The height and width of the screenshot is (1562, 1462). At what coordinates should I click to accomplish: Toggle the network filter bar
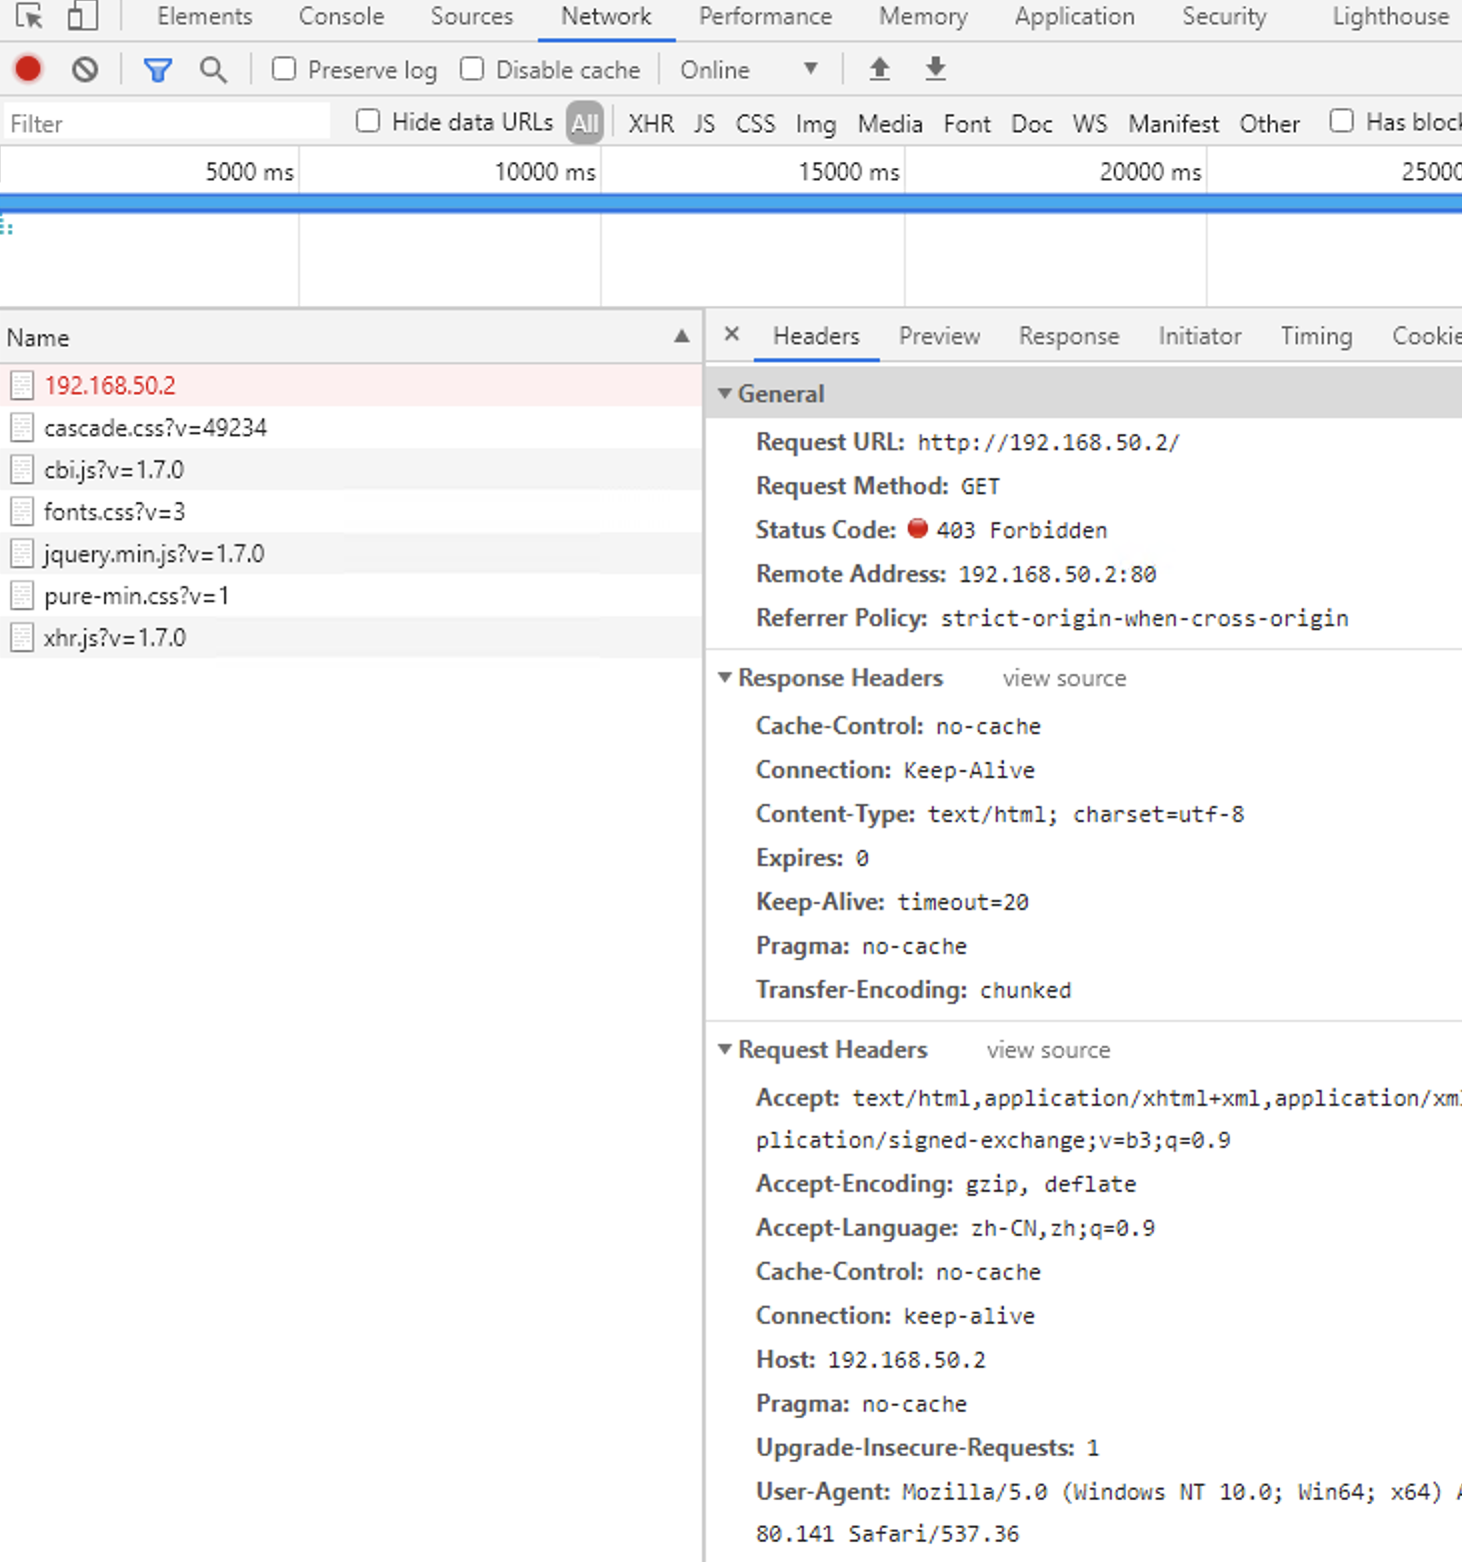[157, 69]
